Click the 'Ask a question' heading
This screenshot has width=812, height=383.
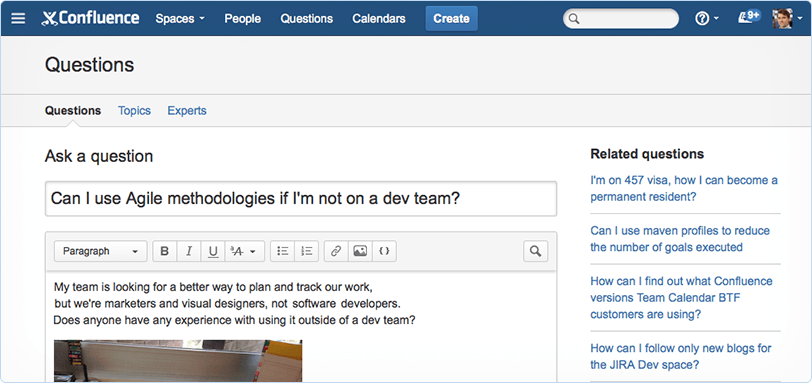[99, 156]
